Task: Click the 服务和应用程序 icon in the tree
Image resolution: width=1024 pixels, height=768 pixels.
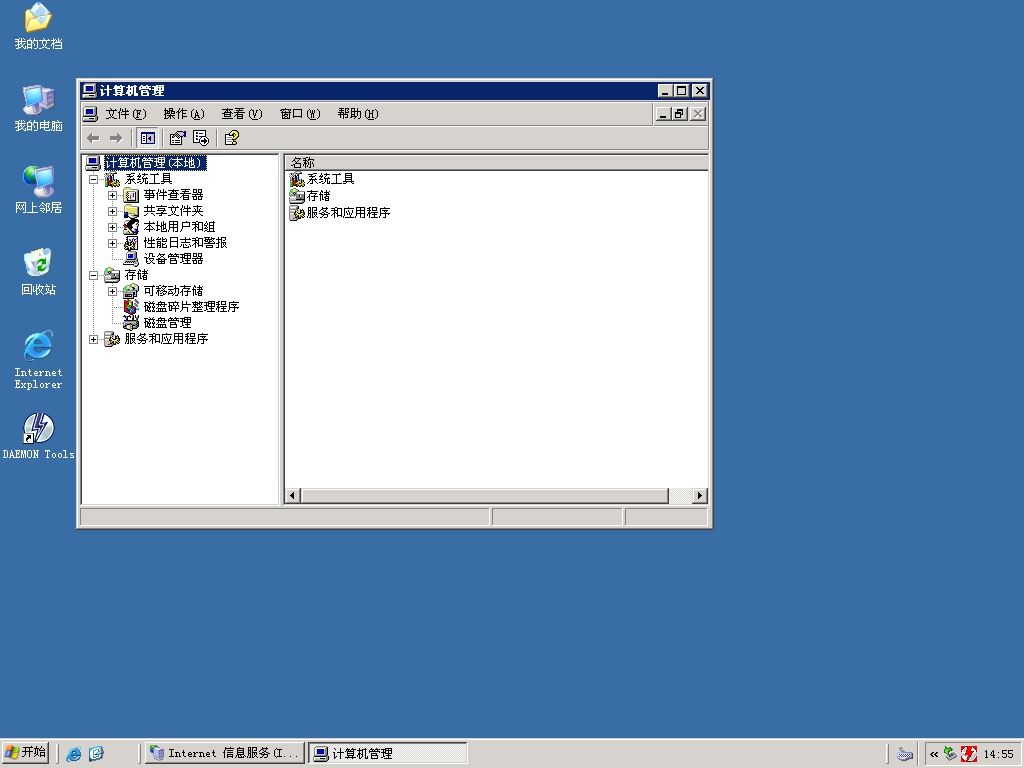Action: (x=112, y=338)
